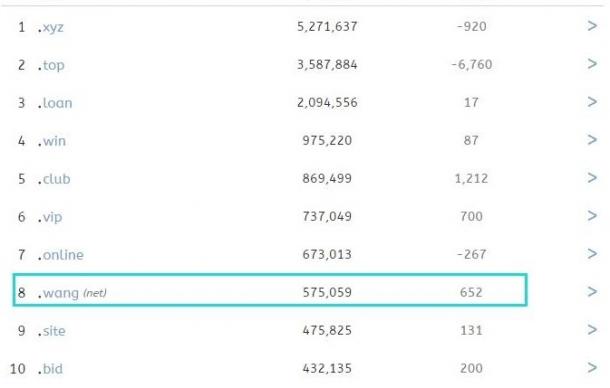The height and width of the screenshot is (388, 610).
Task: Open the .xyz domain link
Action: click(x=51, y=28)
